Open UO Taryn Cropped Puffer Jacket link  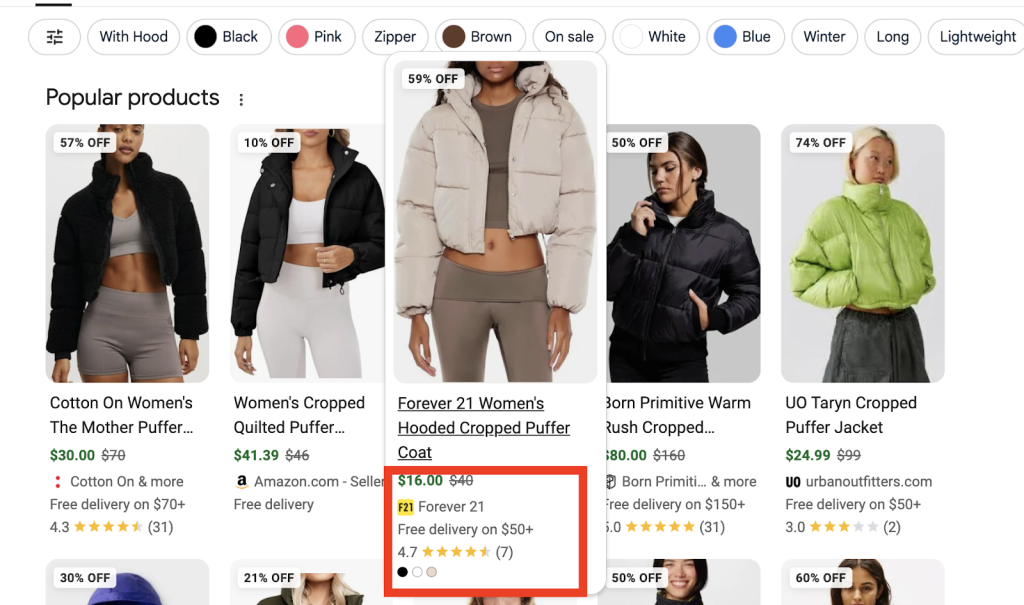pos(850,414)
